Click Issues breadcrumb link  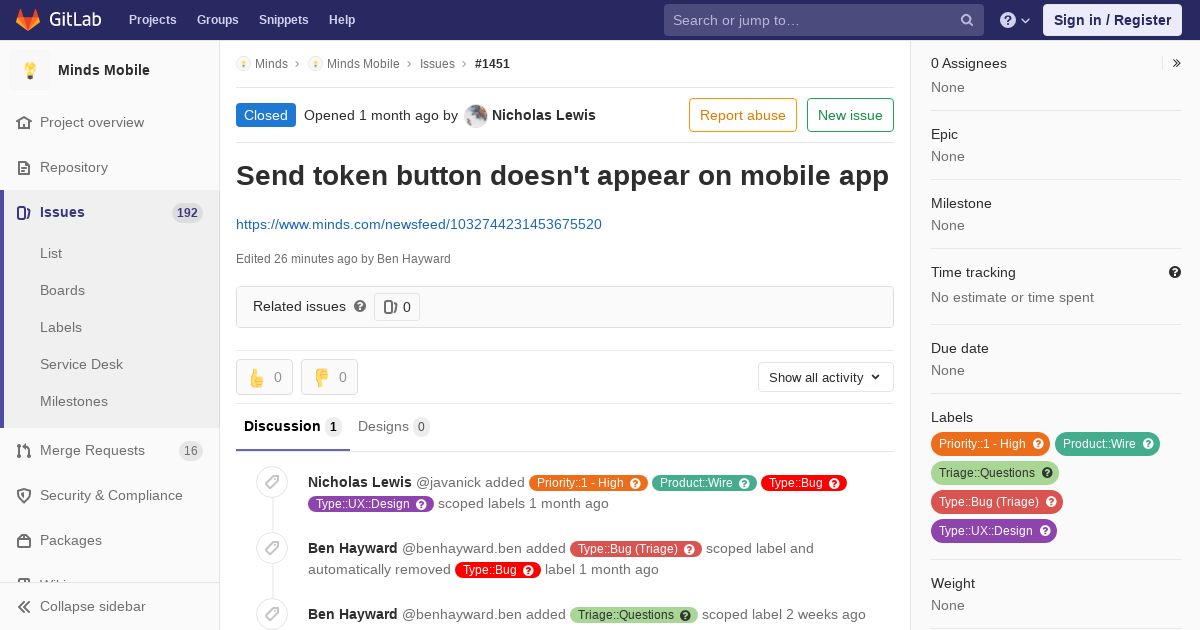pos(437,63)
